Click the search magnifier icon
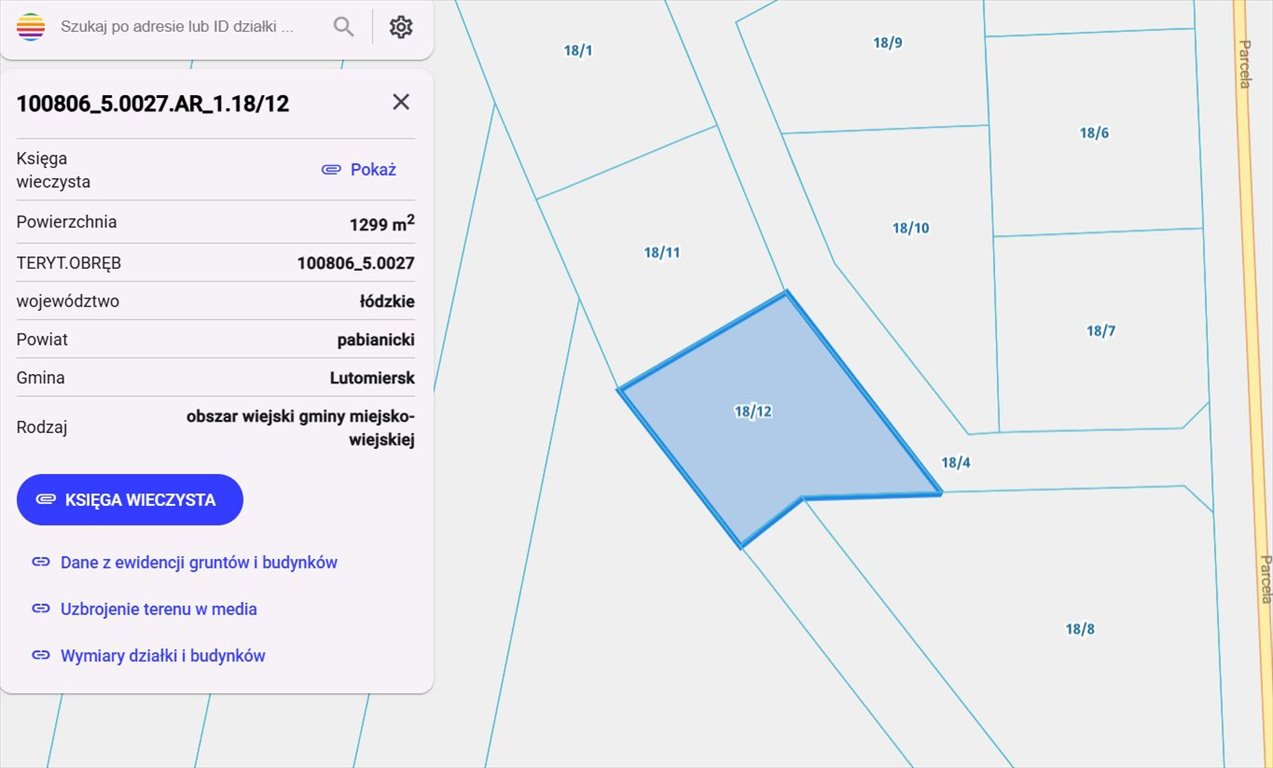This screenshot has height=768, width=1273. click(x=344, y=27)
